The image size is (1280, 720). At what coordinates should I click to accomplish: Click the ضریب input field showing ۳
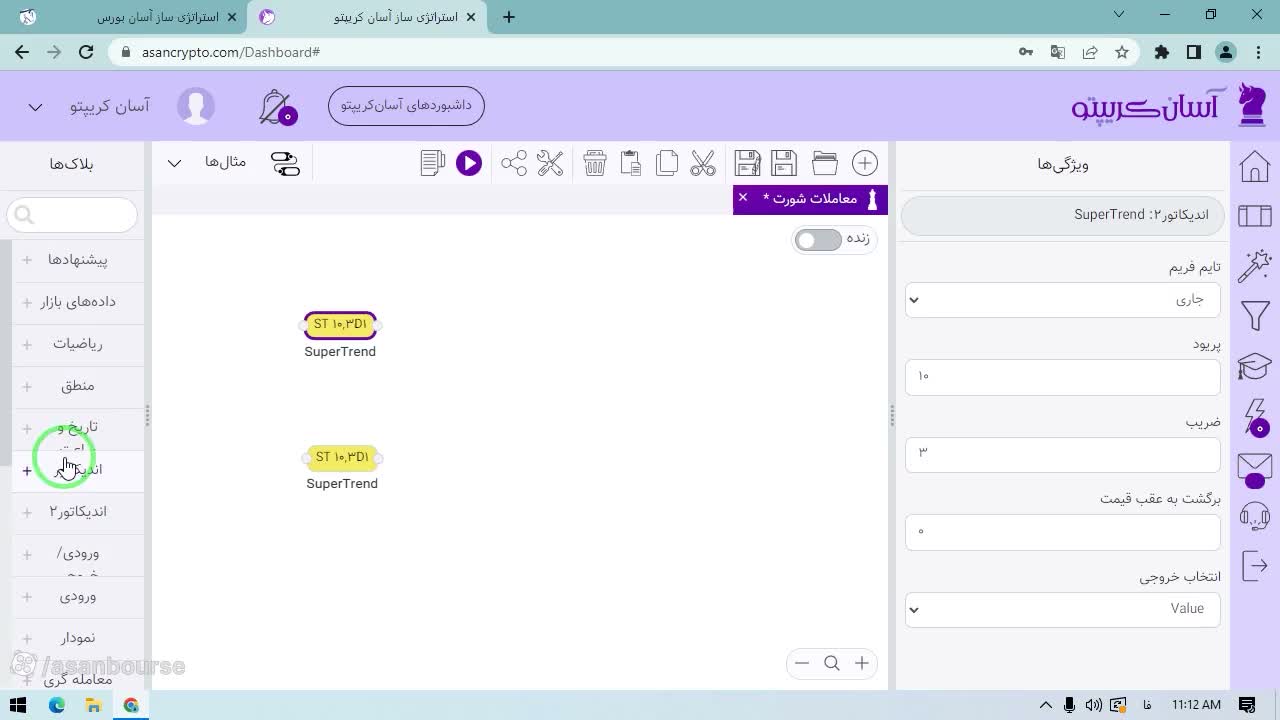[1063, 453]
